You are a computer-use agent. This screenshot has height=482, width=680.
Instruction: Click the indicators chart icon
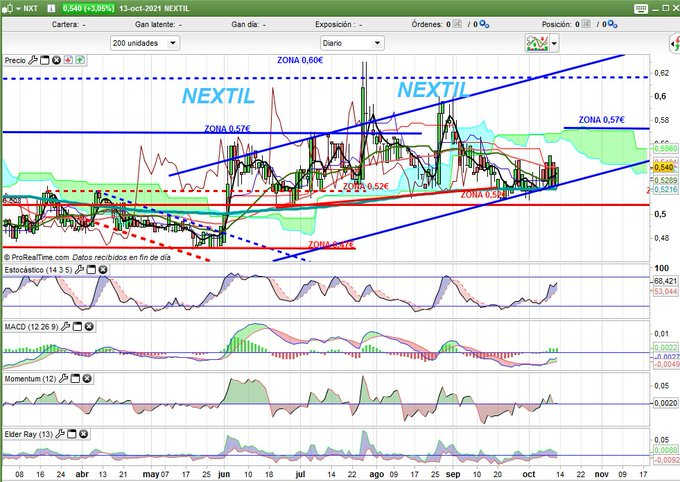[x=537, y=43]
